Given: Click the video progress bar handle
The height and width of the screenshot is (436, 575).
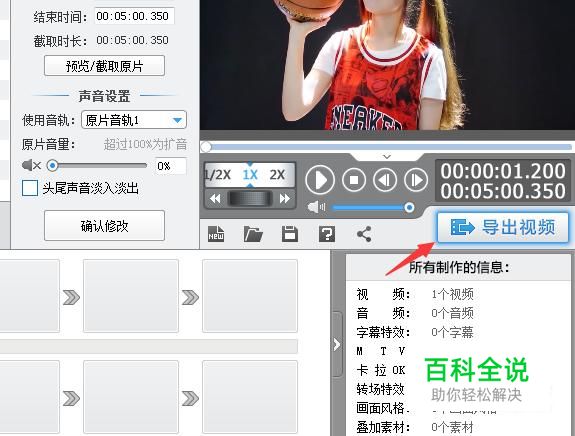Looking at the screenshot, I should click(x=206, y=147).
